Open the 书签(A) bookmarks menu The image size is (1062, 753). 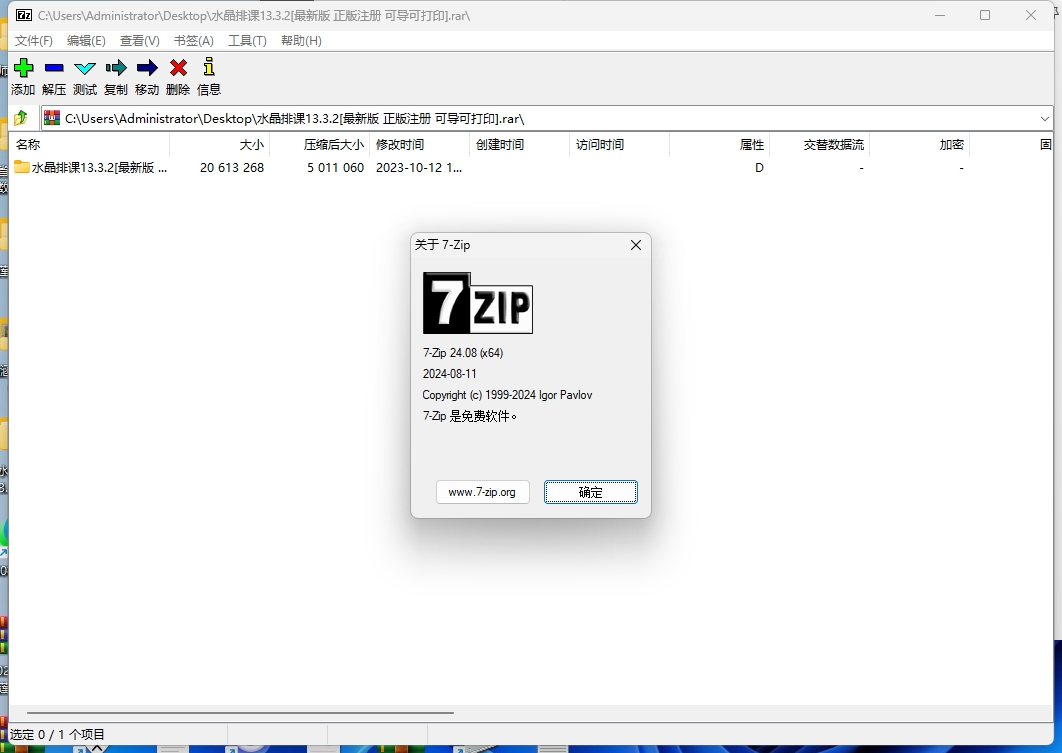pyautogui.click(x=194, y=41)
